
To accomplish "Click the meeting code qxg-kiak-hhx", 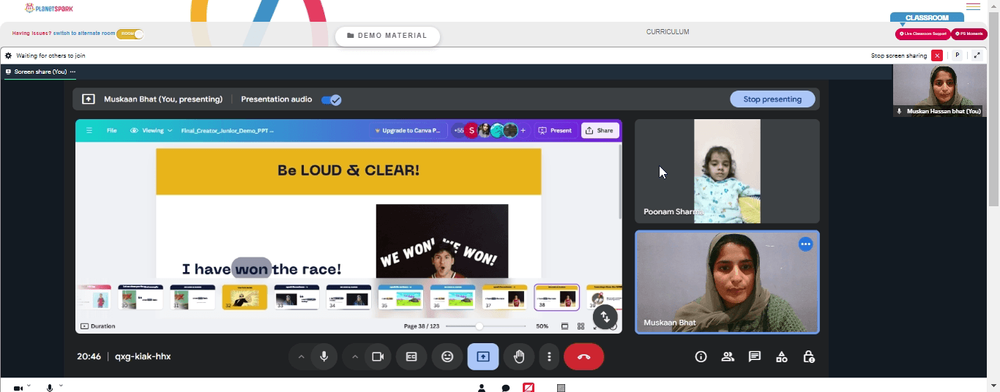I will [143, 356].
